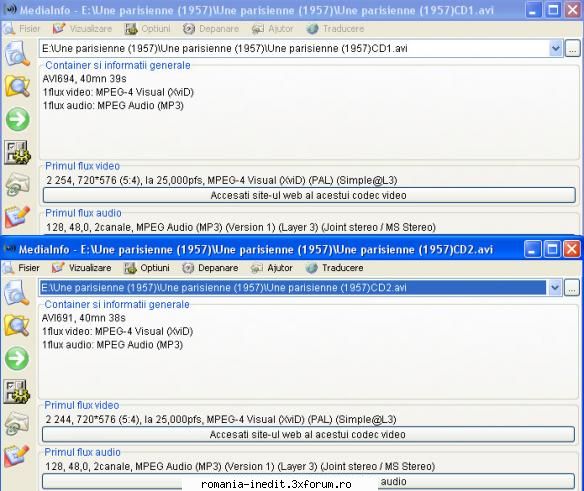The image size is (584, 491).
Task: Open Depanare menu in CD2 window
Action: (x=210, y=268)
